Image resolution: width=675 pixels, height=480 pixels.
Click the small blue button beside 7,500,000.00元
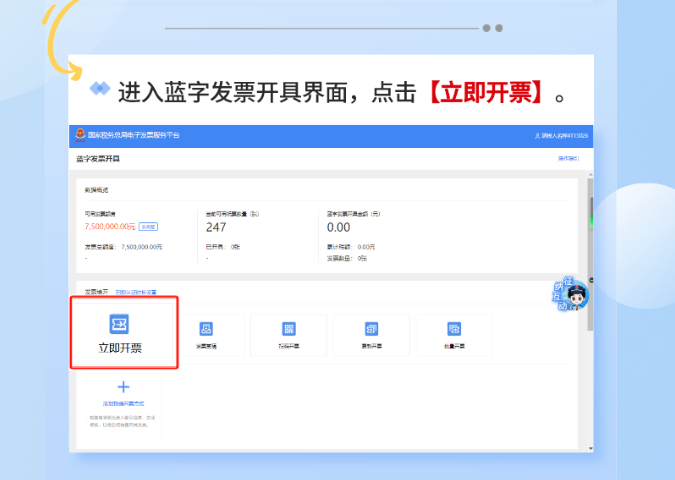[148, 226]
